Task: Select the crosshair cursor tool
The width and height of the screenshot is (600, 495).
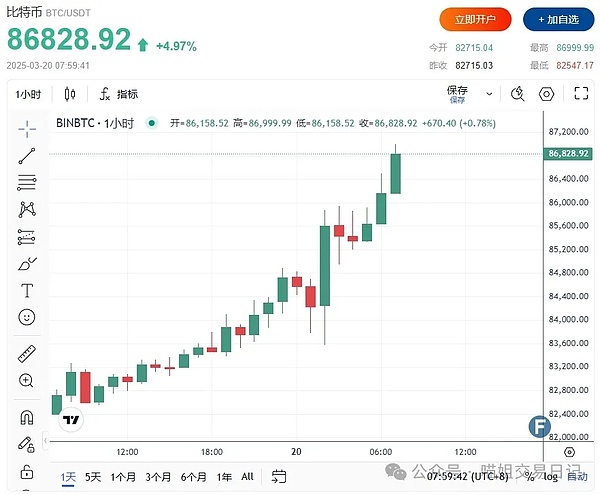Action: click(27, 129)
